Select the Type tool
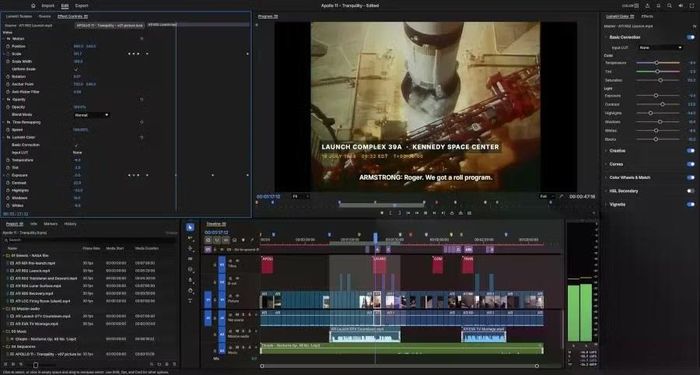Viewport: 700px width, 375px height. point(190,300)
